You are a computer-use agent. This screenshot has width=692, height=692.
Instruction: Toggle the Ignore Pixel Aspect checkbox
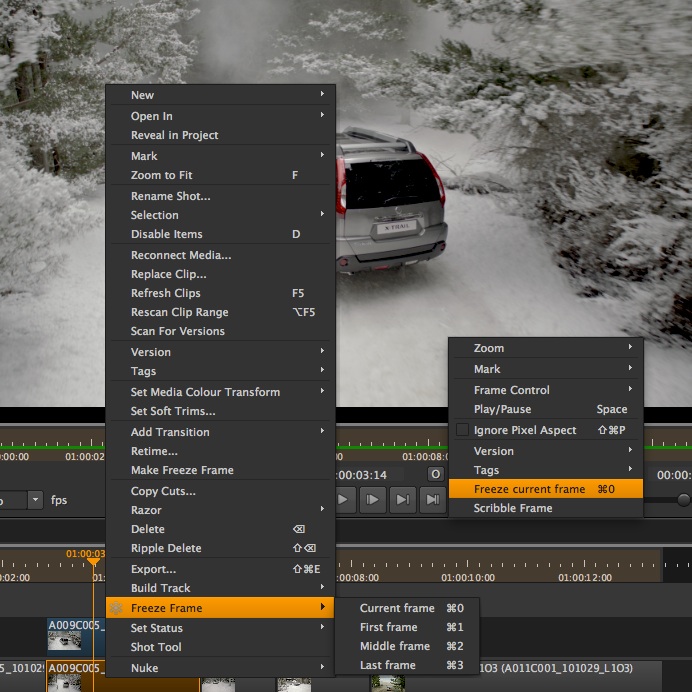[x=462, y=430]
